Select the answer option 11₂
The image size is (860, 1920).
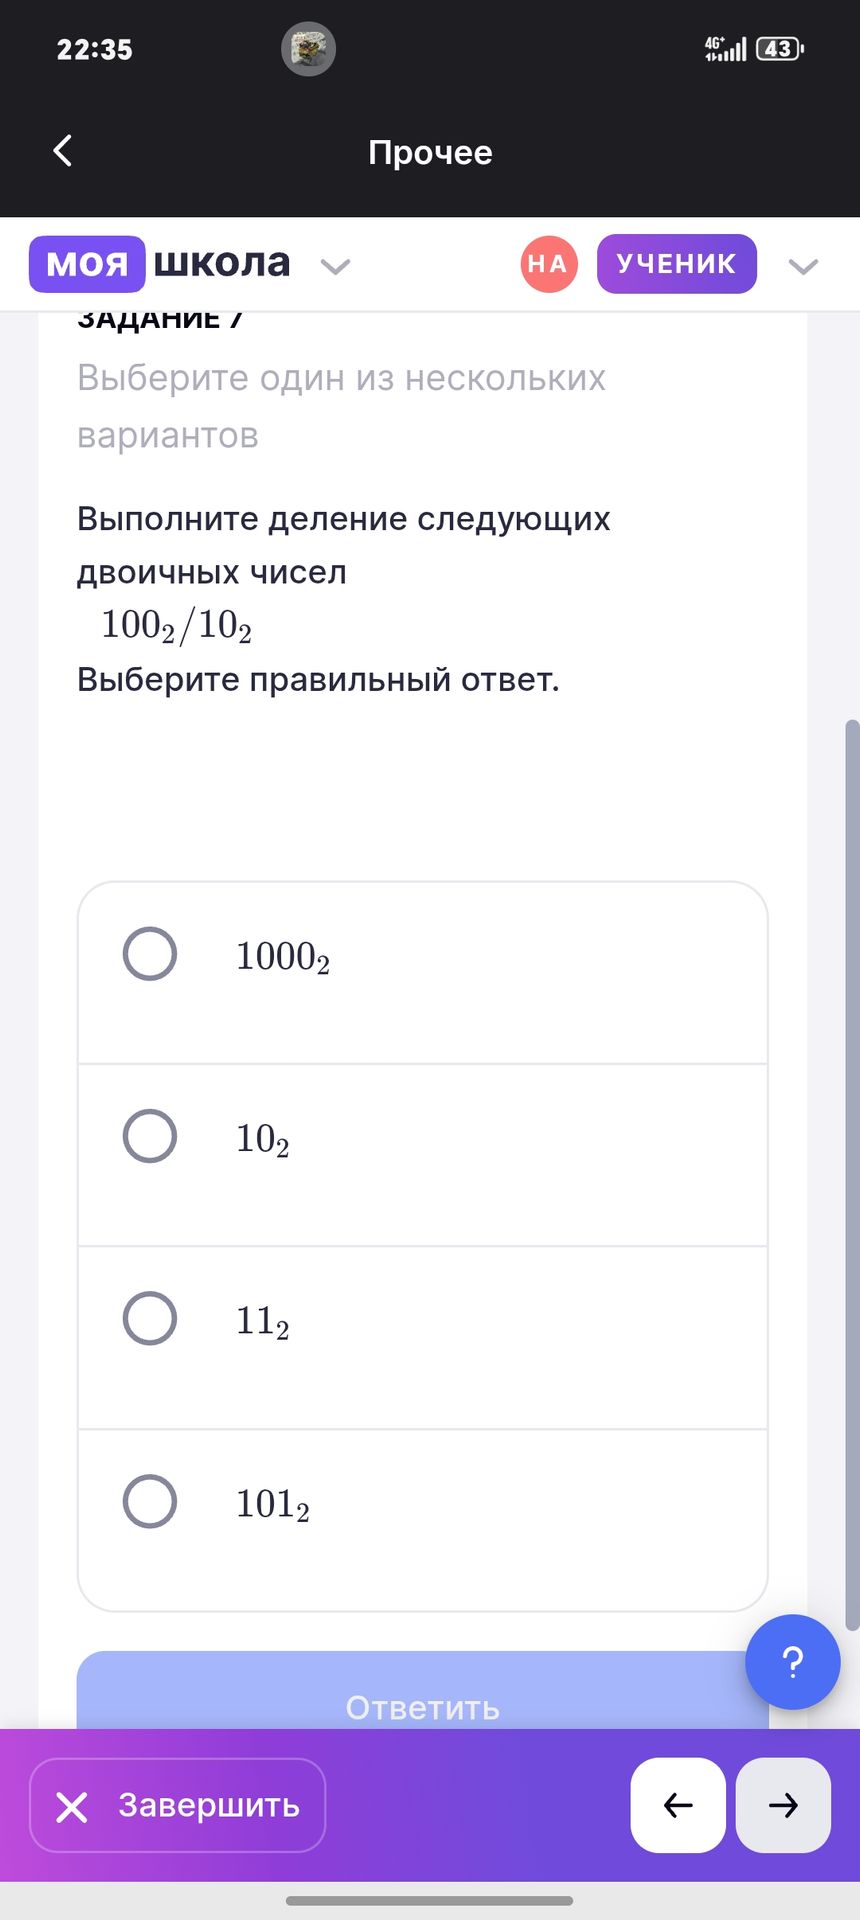coord(150,1318)
